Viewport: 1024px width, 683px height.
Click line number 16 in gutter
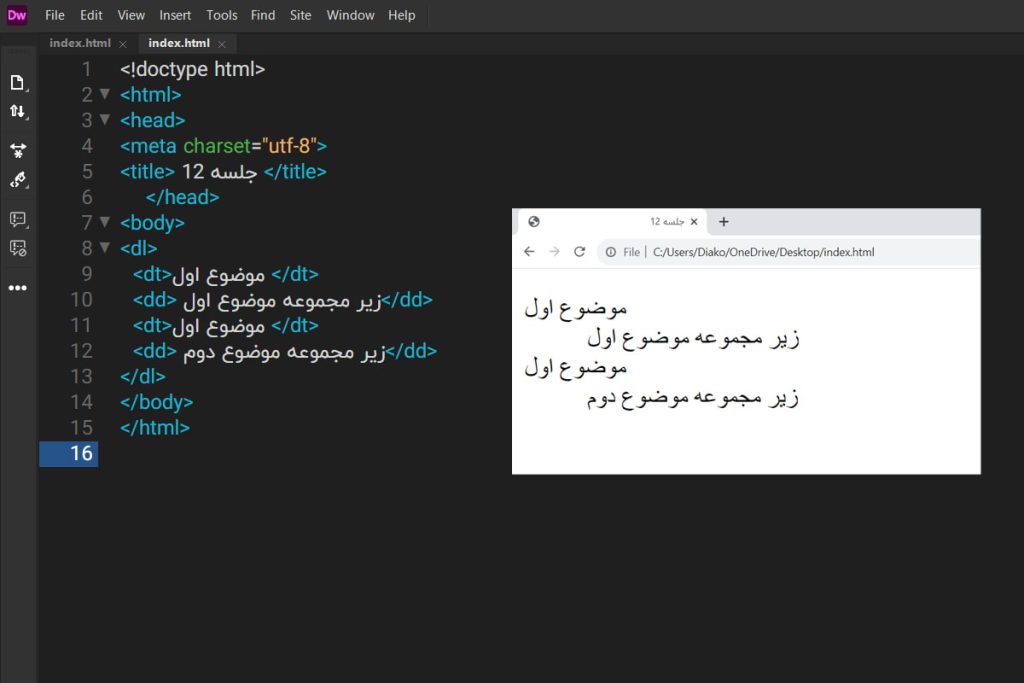[x=81, y=453]
